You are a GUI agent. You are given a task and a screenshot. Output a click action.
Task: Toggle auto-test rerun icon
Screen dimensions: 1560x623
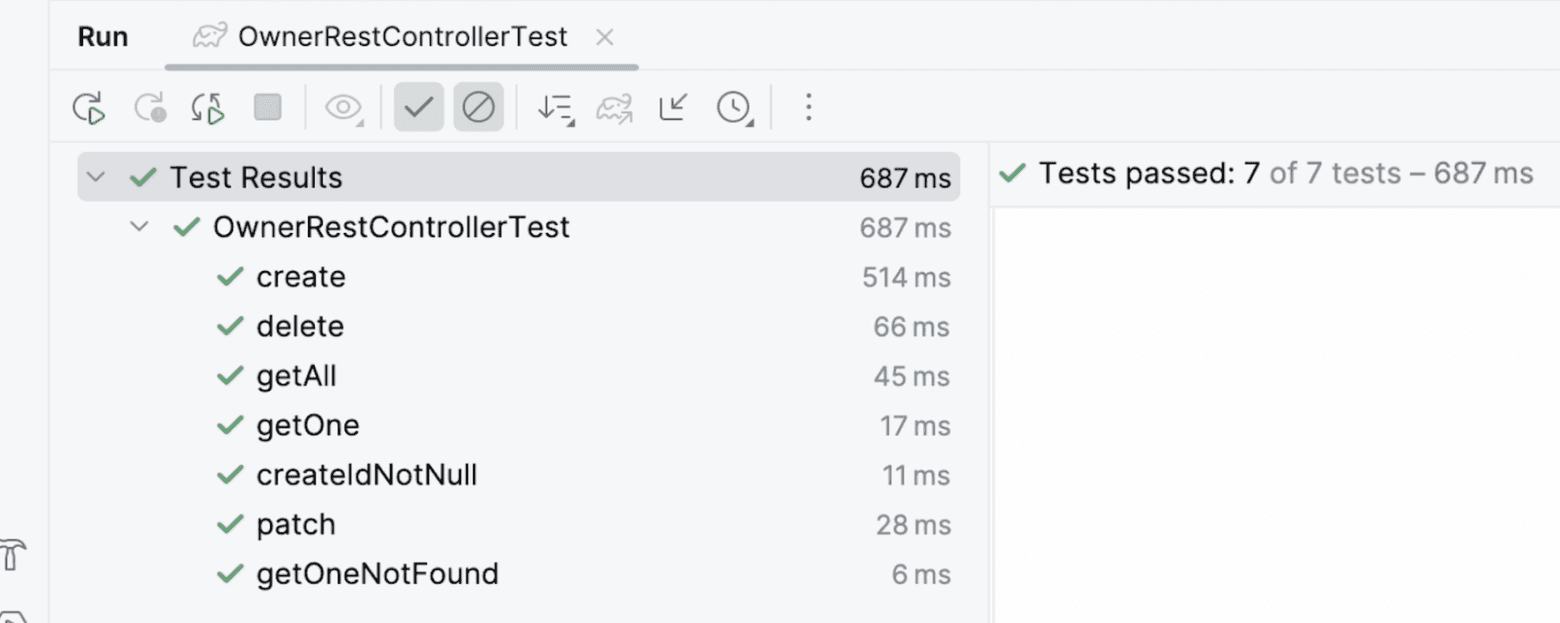(208, 107)
